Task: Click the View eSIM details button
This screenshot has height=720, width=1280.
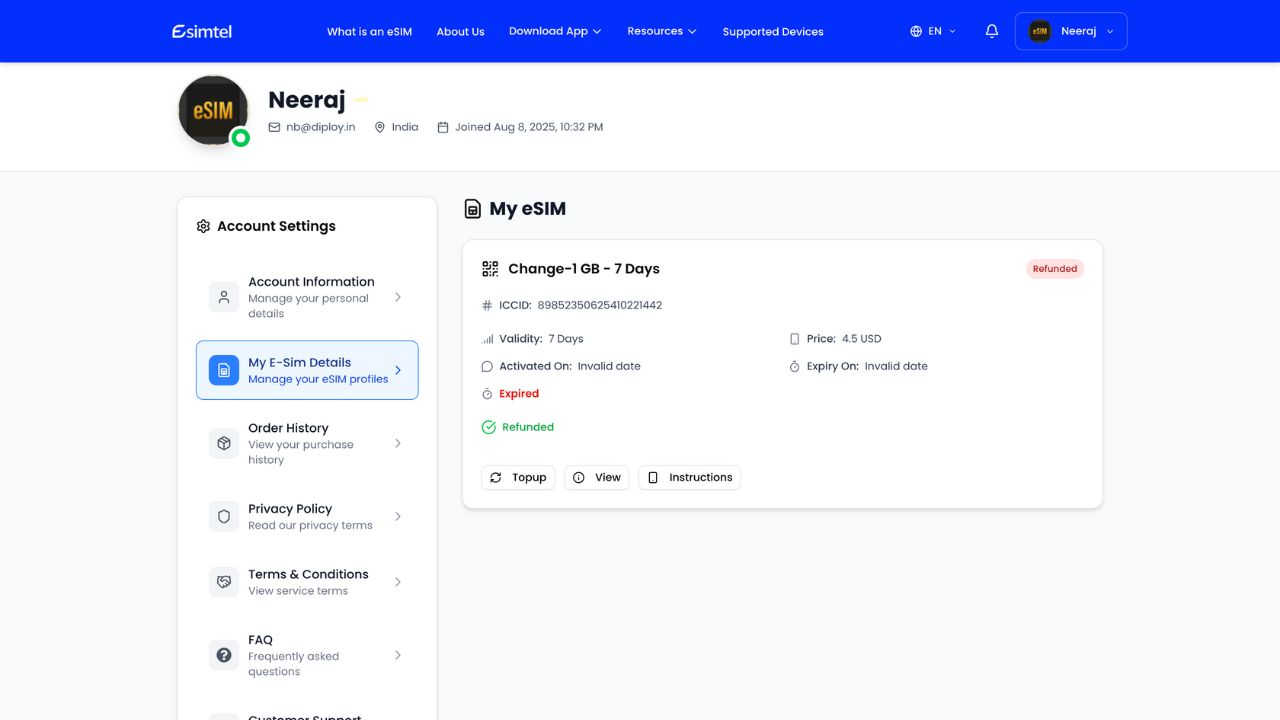Action: coord(597,477)
